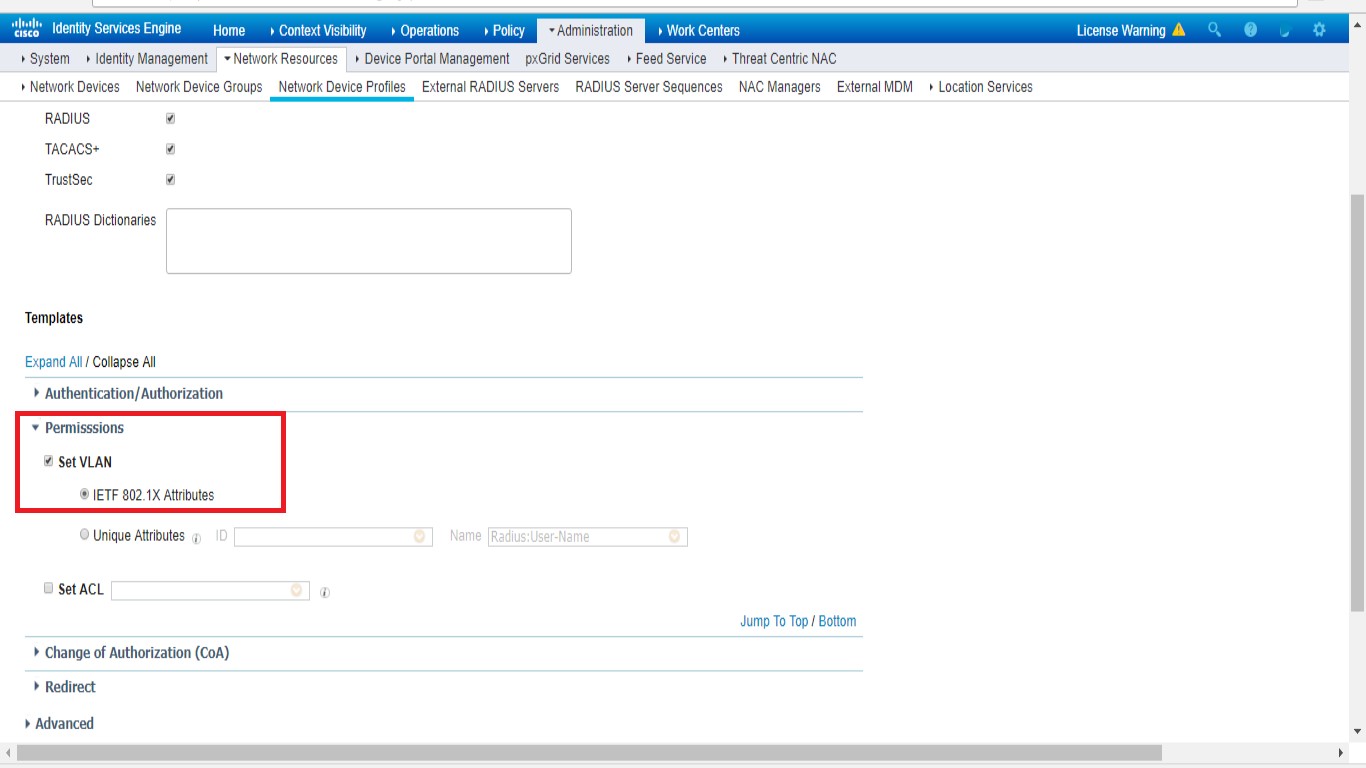The height and width of the screenshot is (768, 1366).
Task: Click the Cisco logo icon
Action: click(27, 28)
